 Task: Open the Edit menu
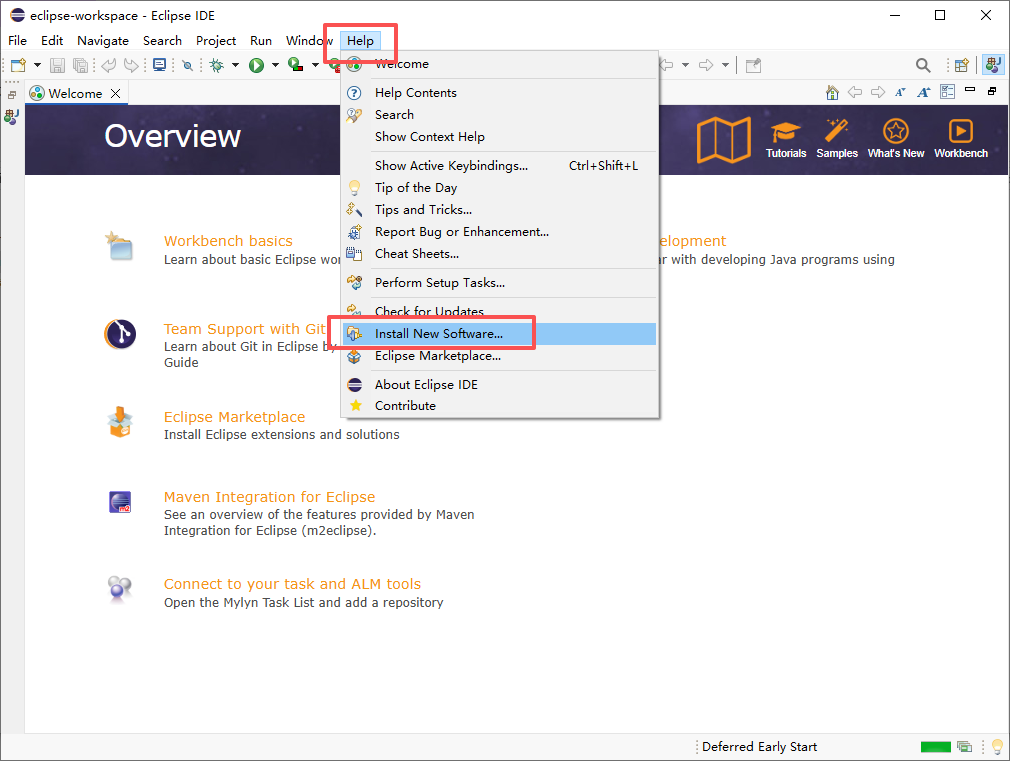52,41
